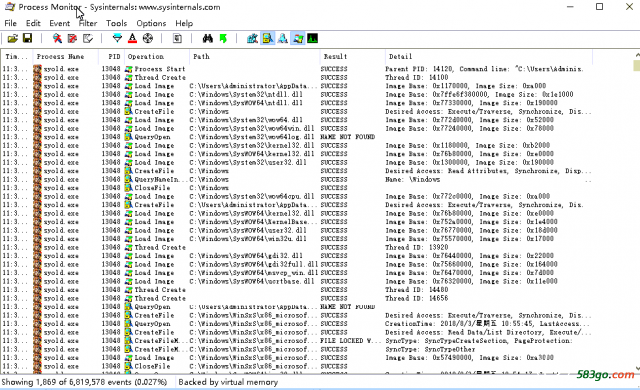Toggle the Capture events magnifier icon
This screenshot has width=640, height=390.
point(57,39)
